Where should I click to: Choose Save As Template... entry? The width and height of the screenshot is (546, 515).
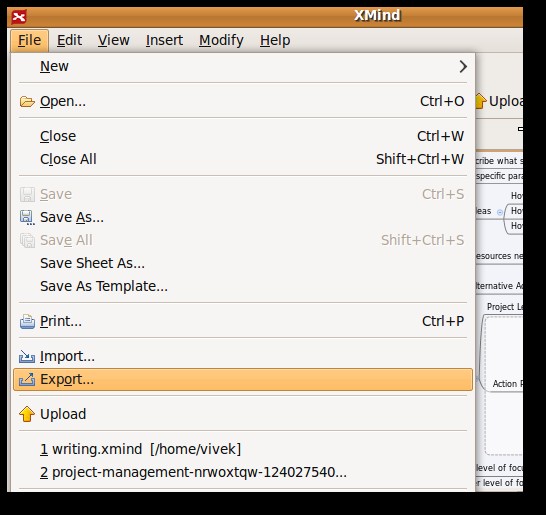(243, 287)
